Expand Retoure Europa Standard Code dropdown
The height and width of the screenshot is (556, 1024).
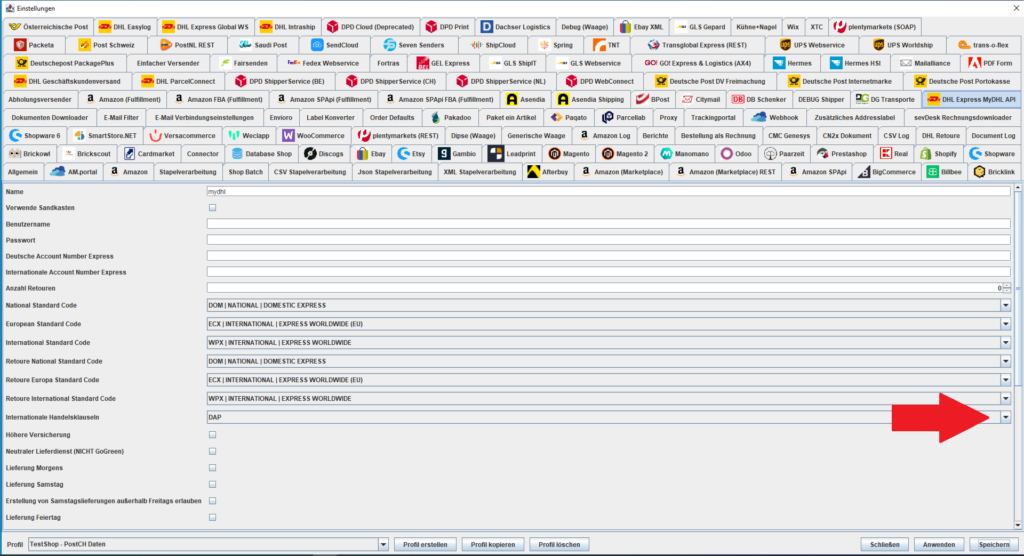pos(1005,380)
